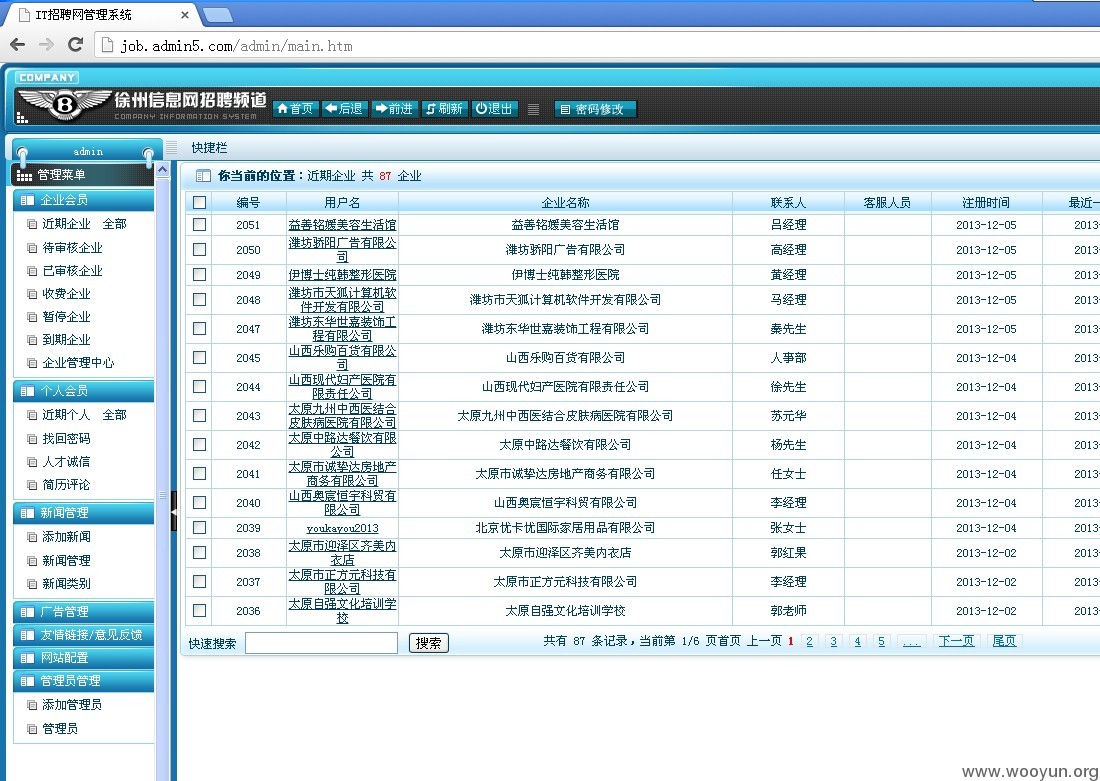This screenshot has width=1100, height=781.
Task: Expand the 网站配置 section
Action: (x=83, y=658)
